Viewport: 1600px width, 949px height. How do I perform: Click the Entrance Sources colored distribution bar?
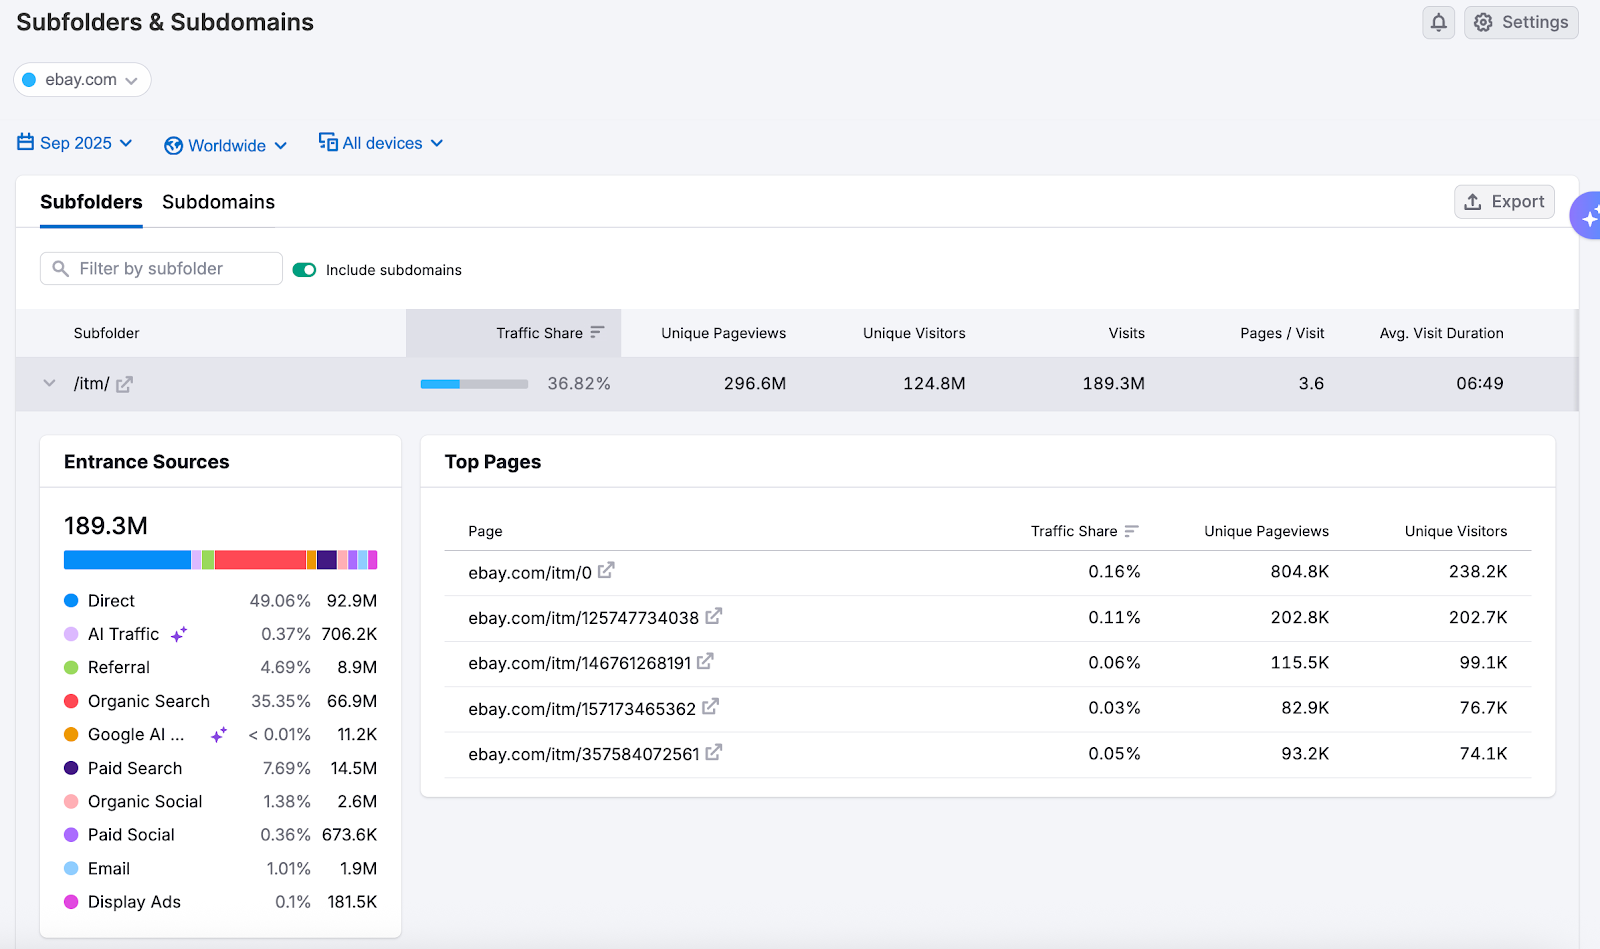pos(220,559)
